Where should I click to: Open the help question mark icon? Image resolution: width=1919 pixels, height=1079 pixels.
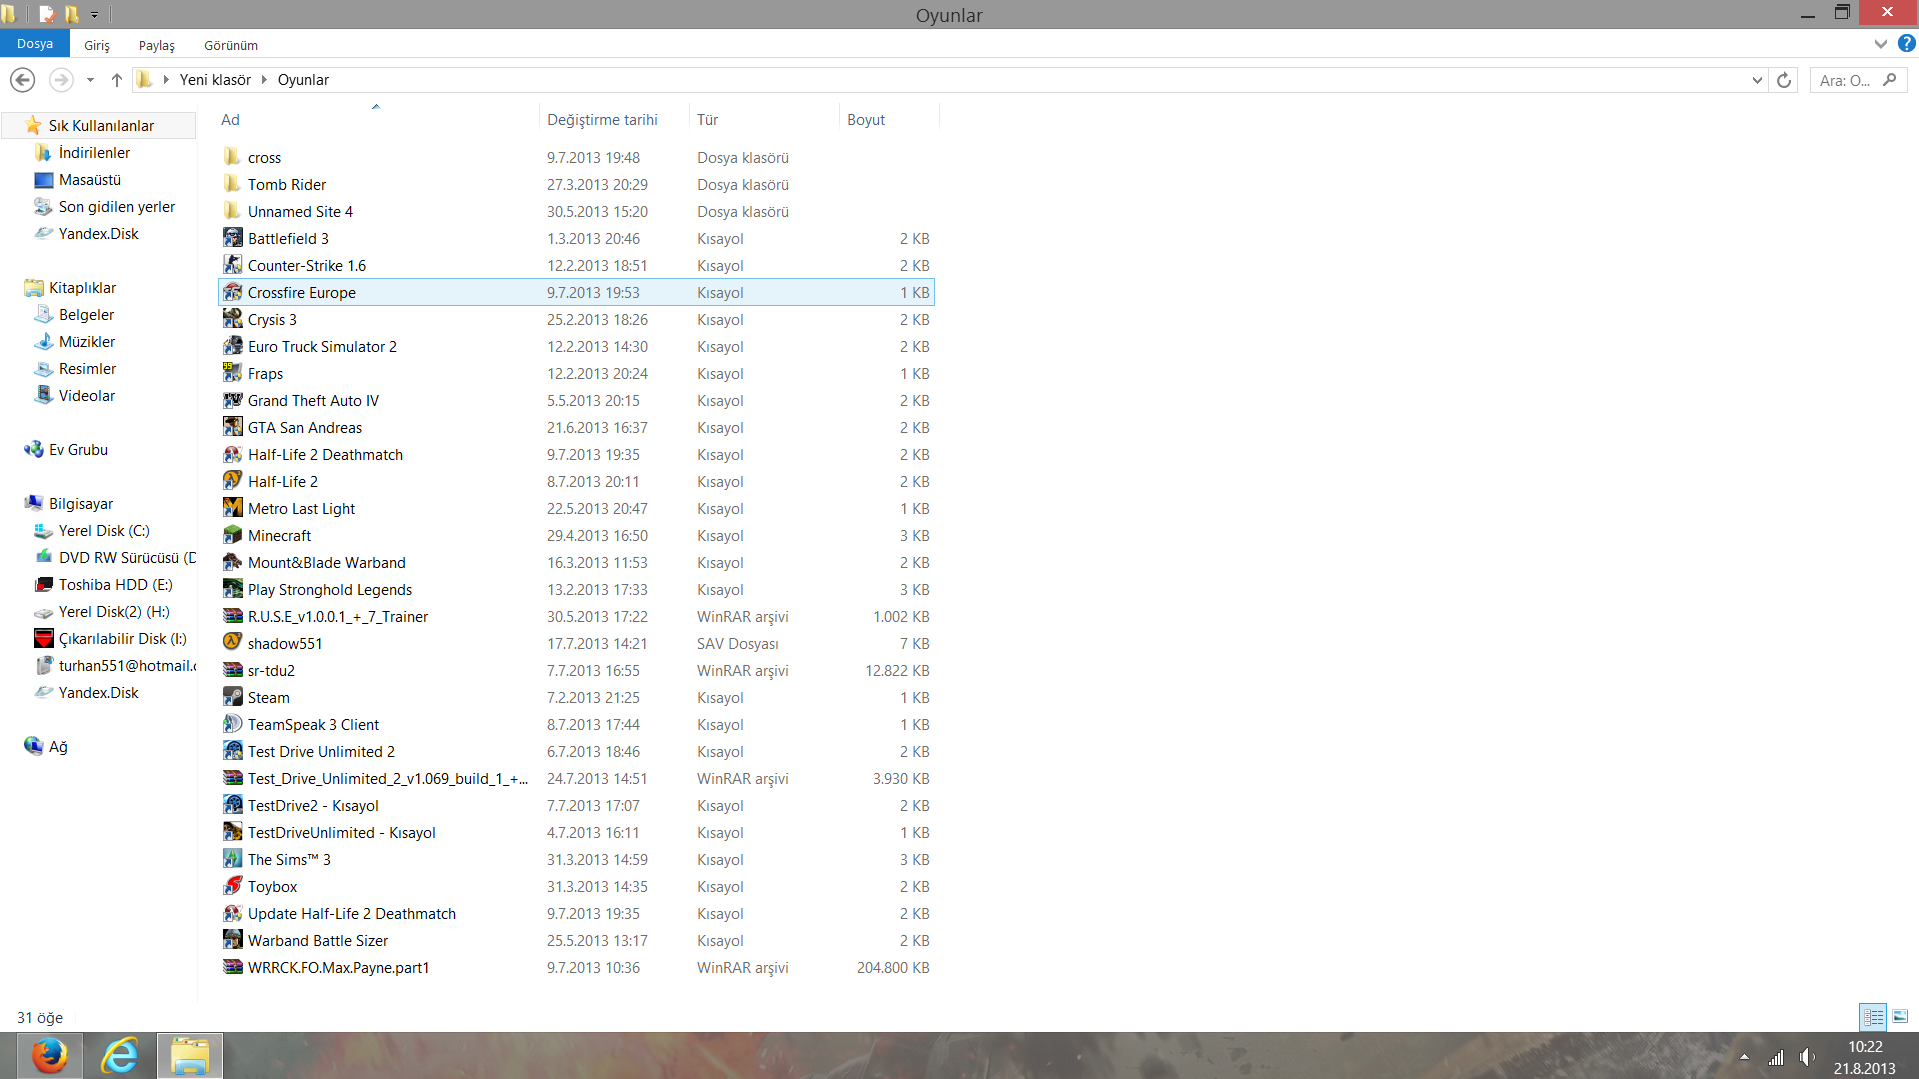[x=1907, y=44]
